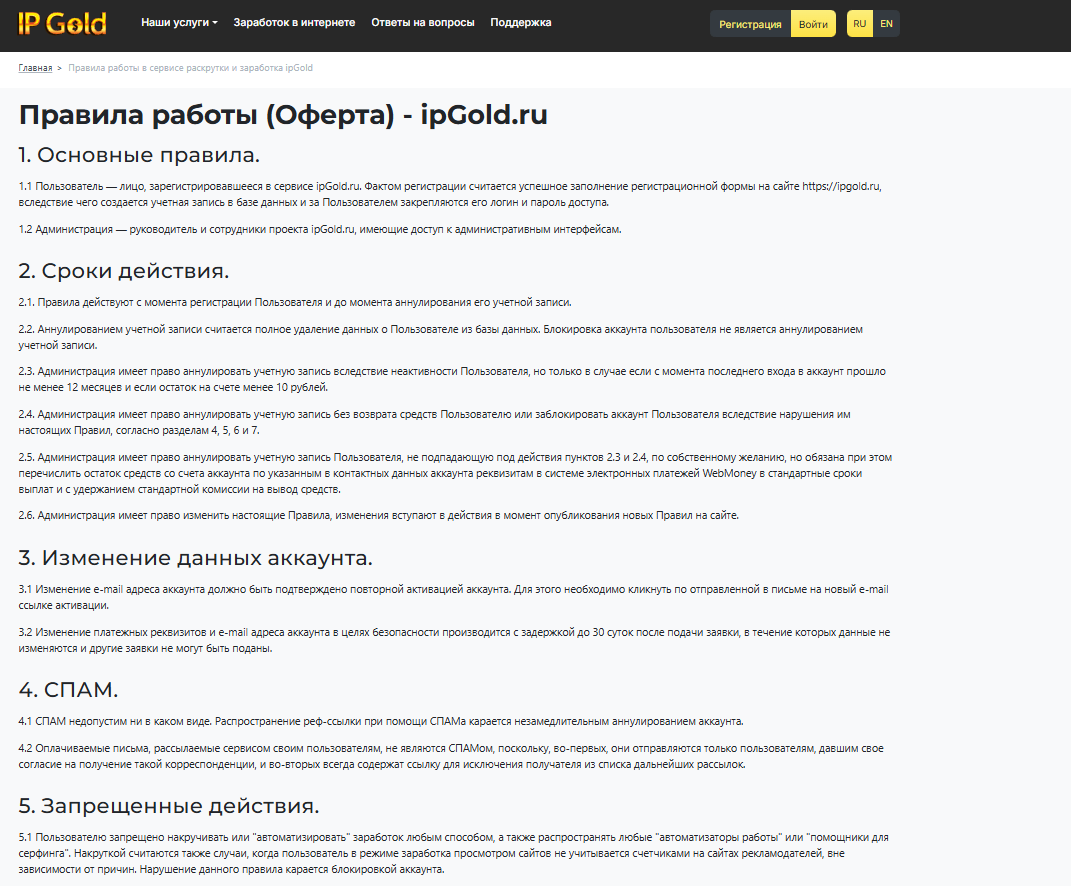
Task: Follow the Главная breadcrumb link
Action: (36, 68)
